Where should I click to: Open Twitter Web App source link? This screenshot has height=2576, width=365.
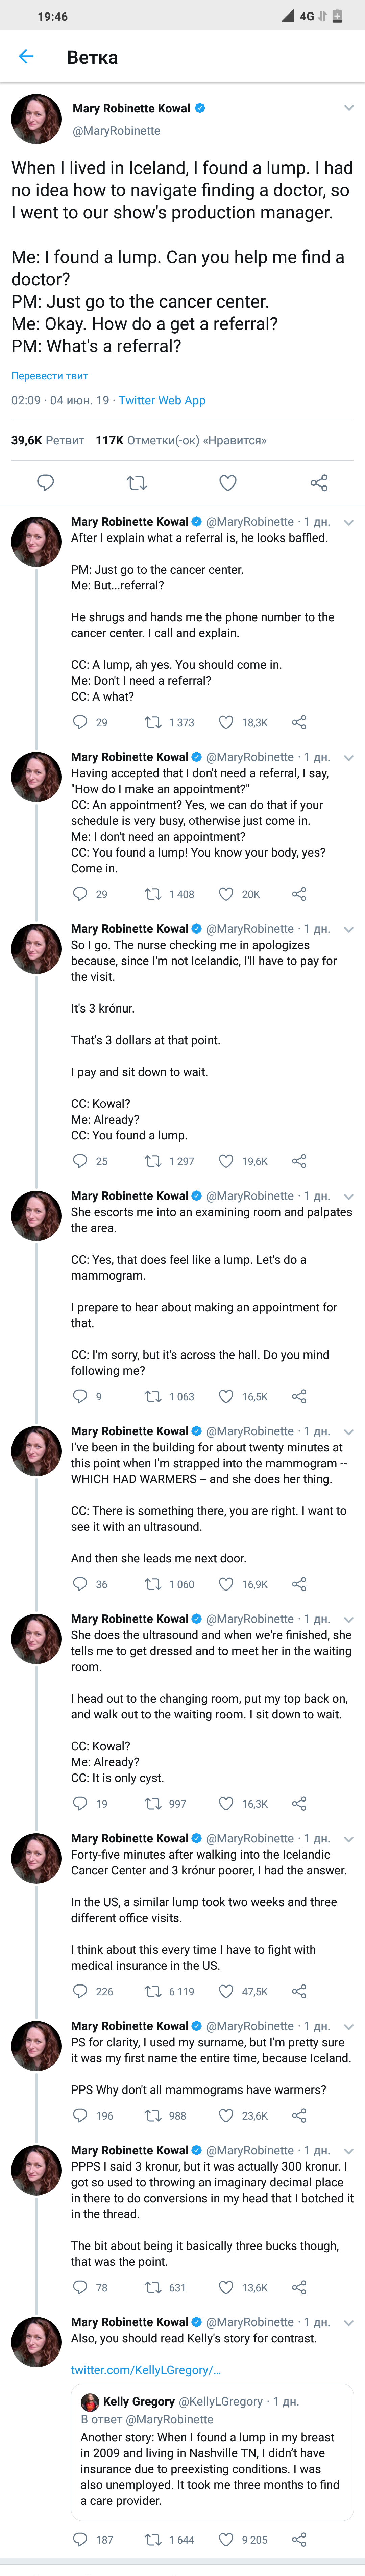[162, 400]
